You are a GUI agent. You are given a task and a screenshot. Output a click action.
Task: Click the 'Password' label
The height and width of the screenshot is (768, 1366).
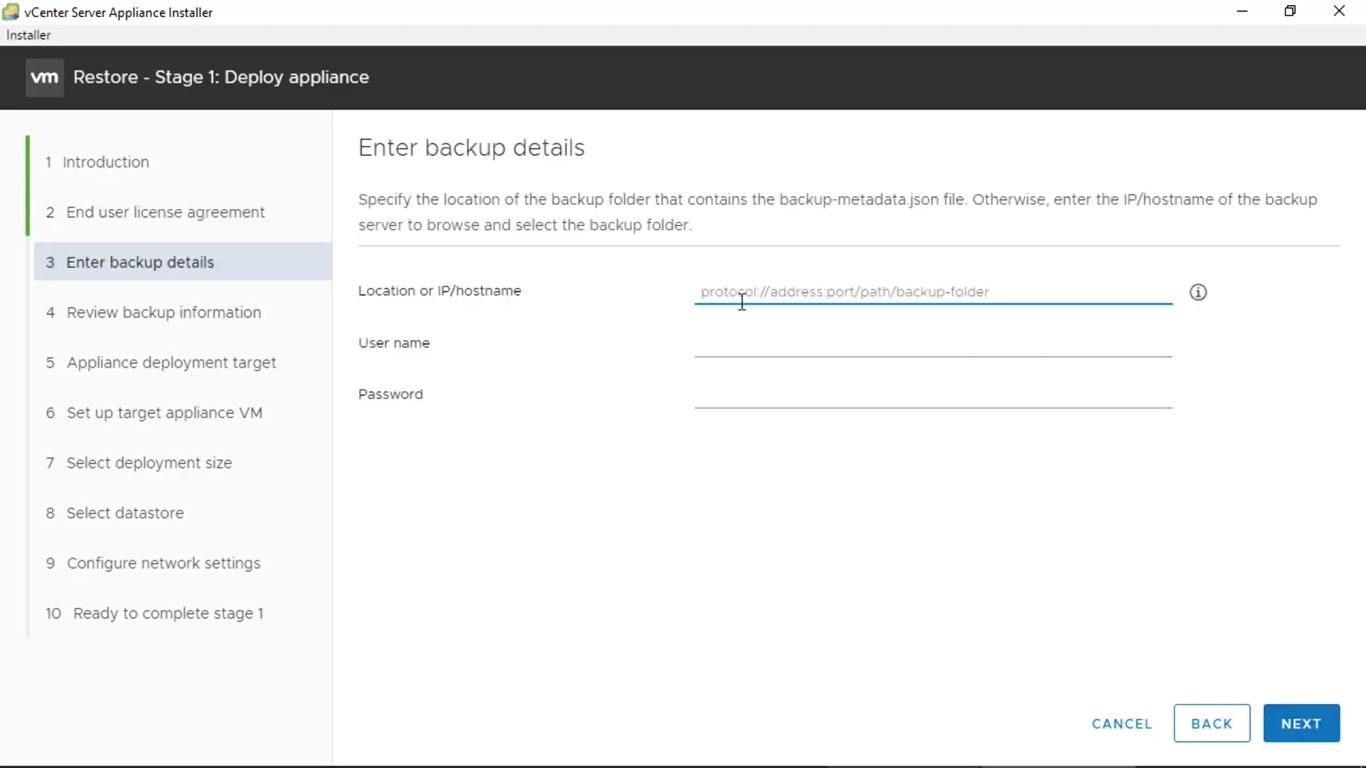tap(391, 394)
